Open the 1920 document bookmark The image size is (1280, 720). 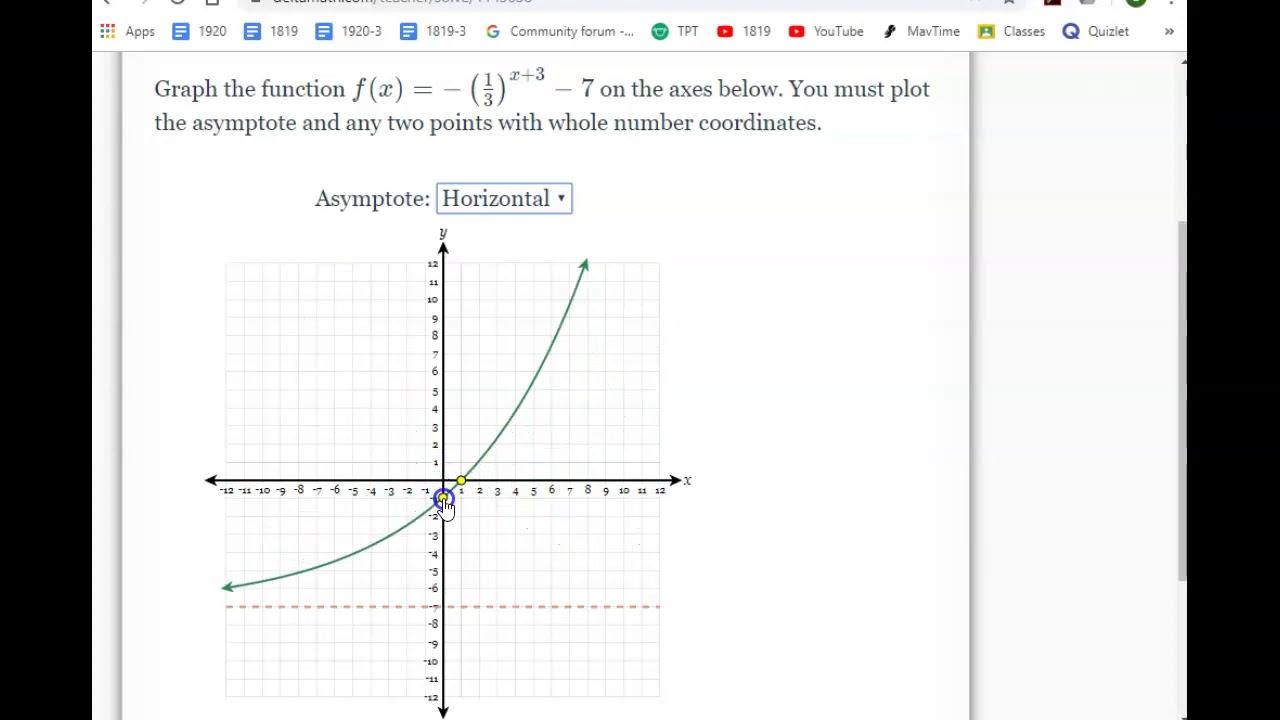coord(199,31)
